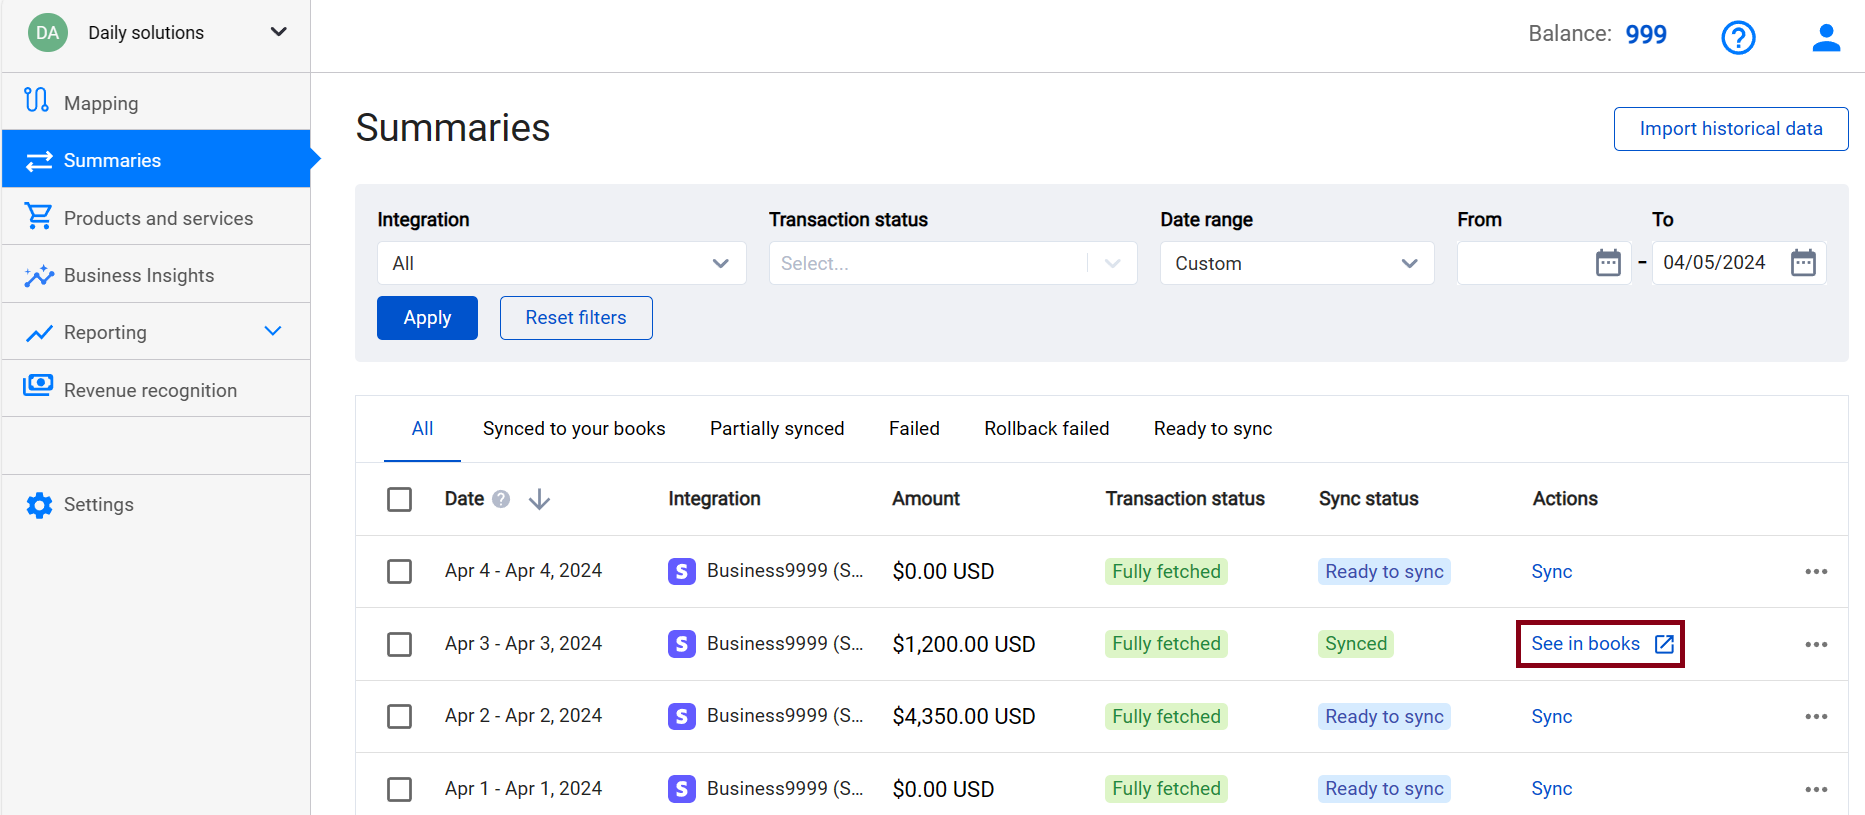Screen dimensions: 1865x815
Task: Click the Date column sort arrow
Action: coord(539,499)
